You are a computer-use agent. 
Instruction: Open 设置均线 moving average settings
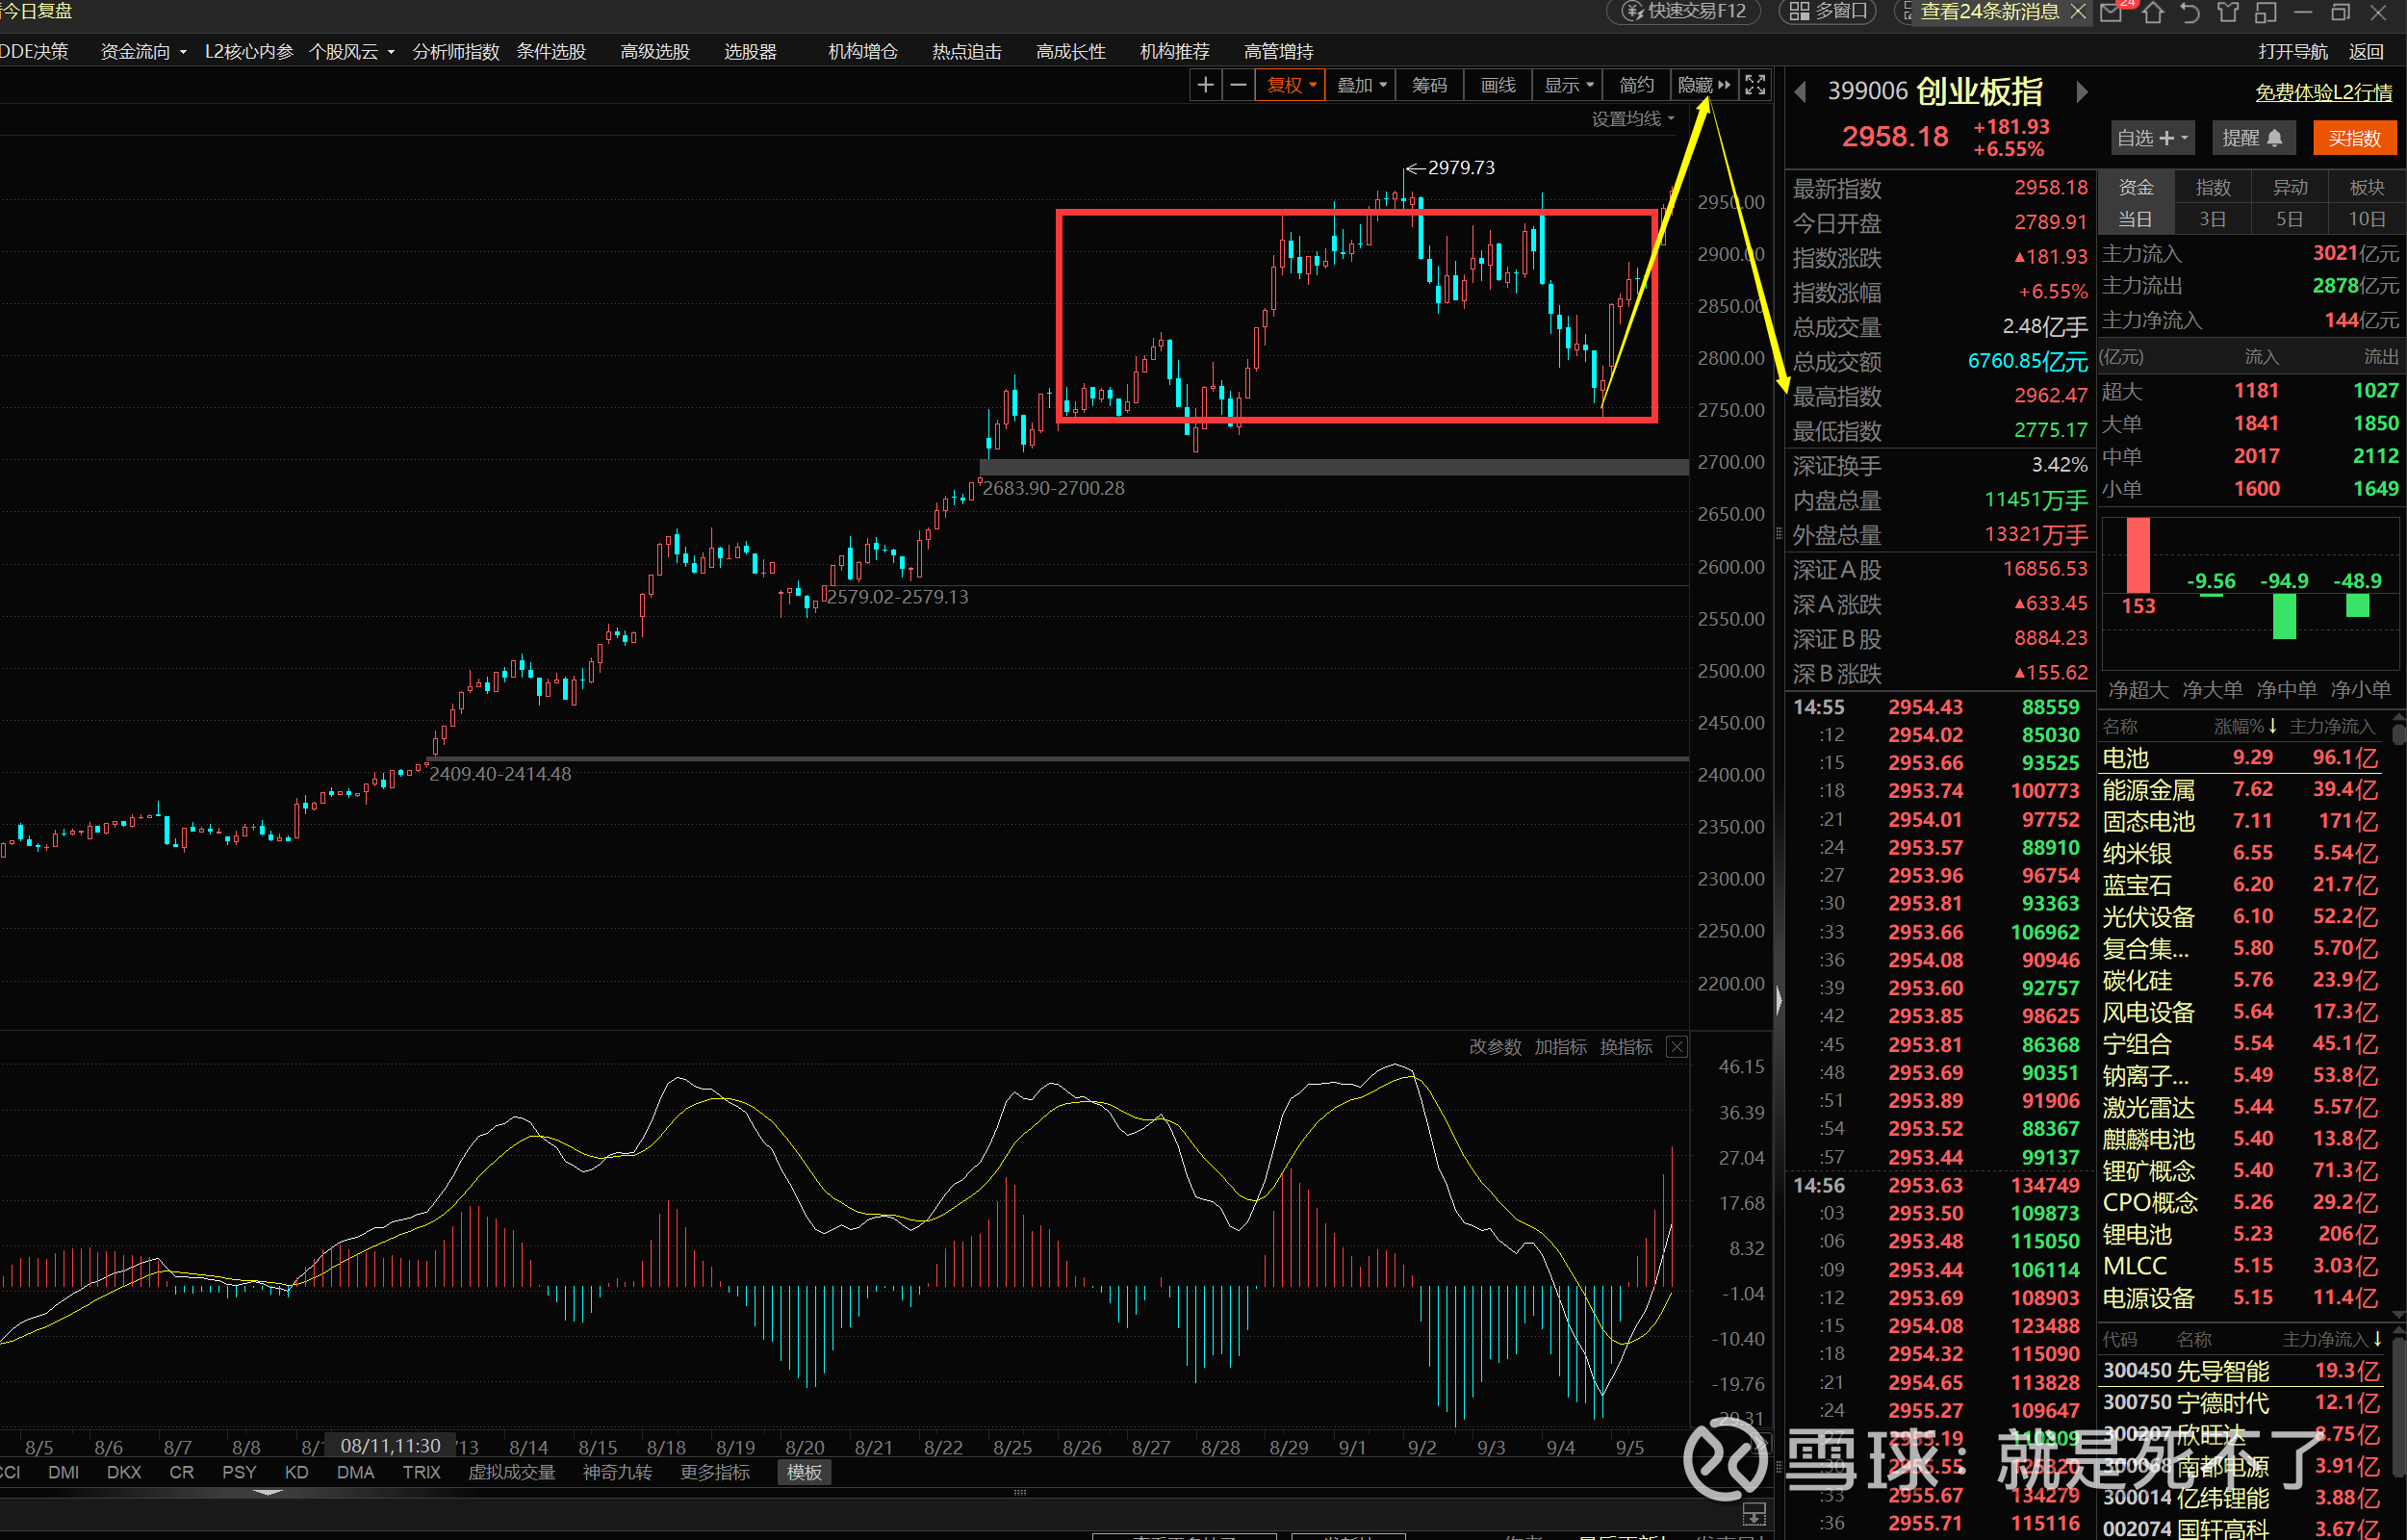pyautogui.click(x=1632, y=119)
